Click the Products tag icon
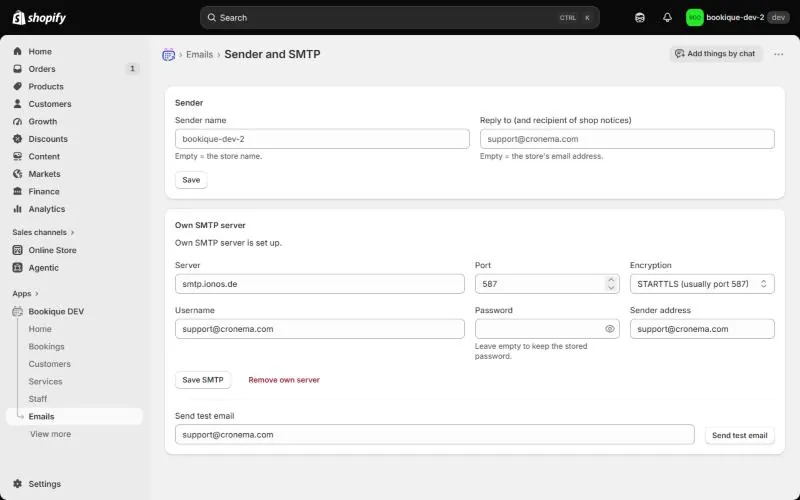The width and height of the screenshot is (800, 500). pyautogui.click(x=17, y=86)
